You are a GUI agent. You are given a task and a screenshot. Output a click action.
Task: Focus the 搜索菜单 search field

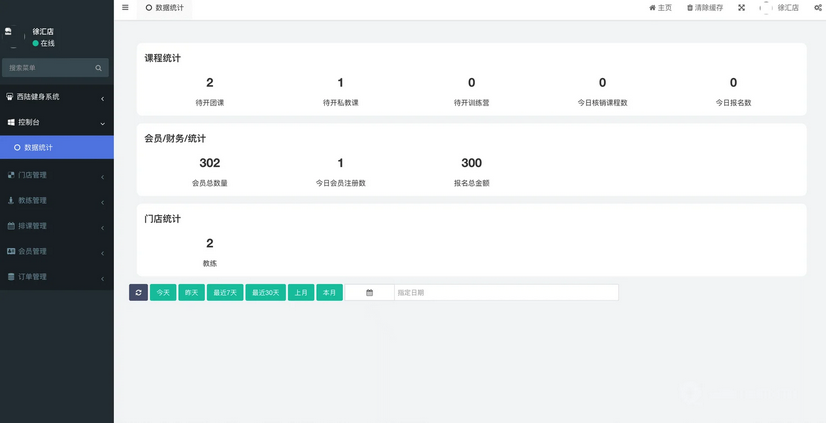click(55, 68)
